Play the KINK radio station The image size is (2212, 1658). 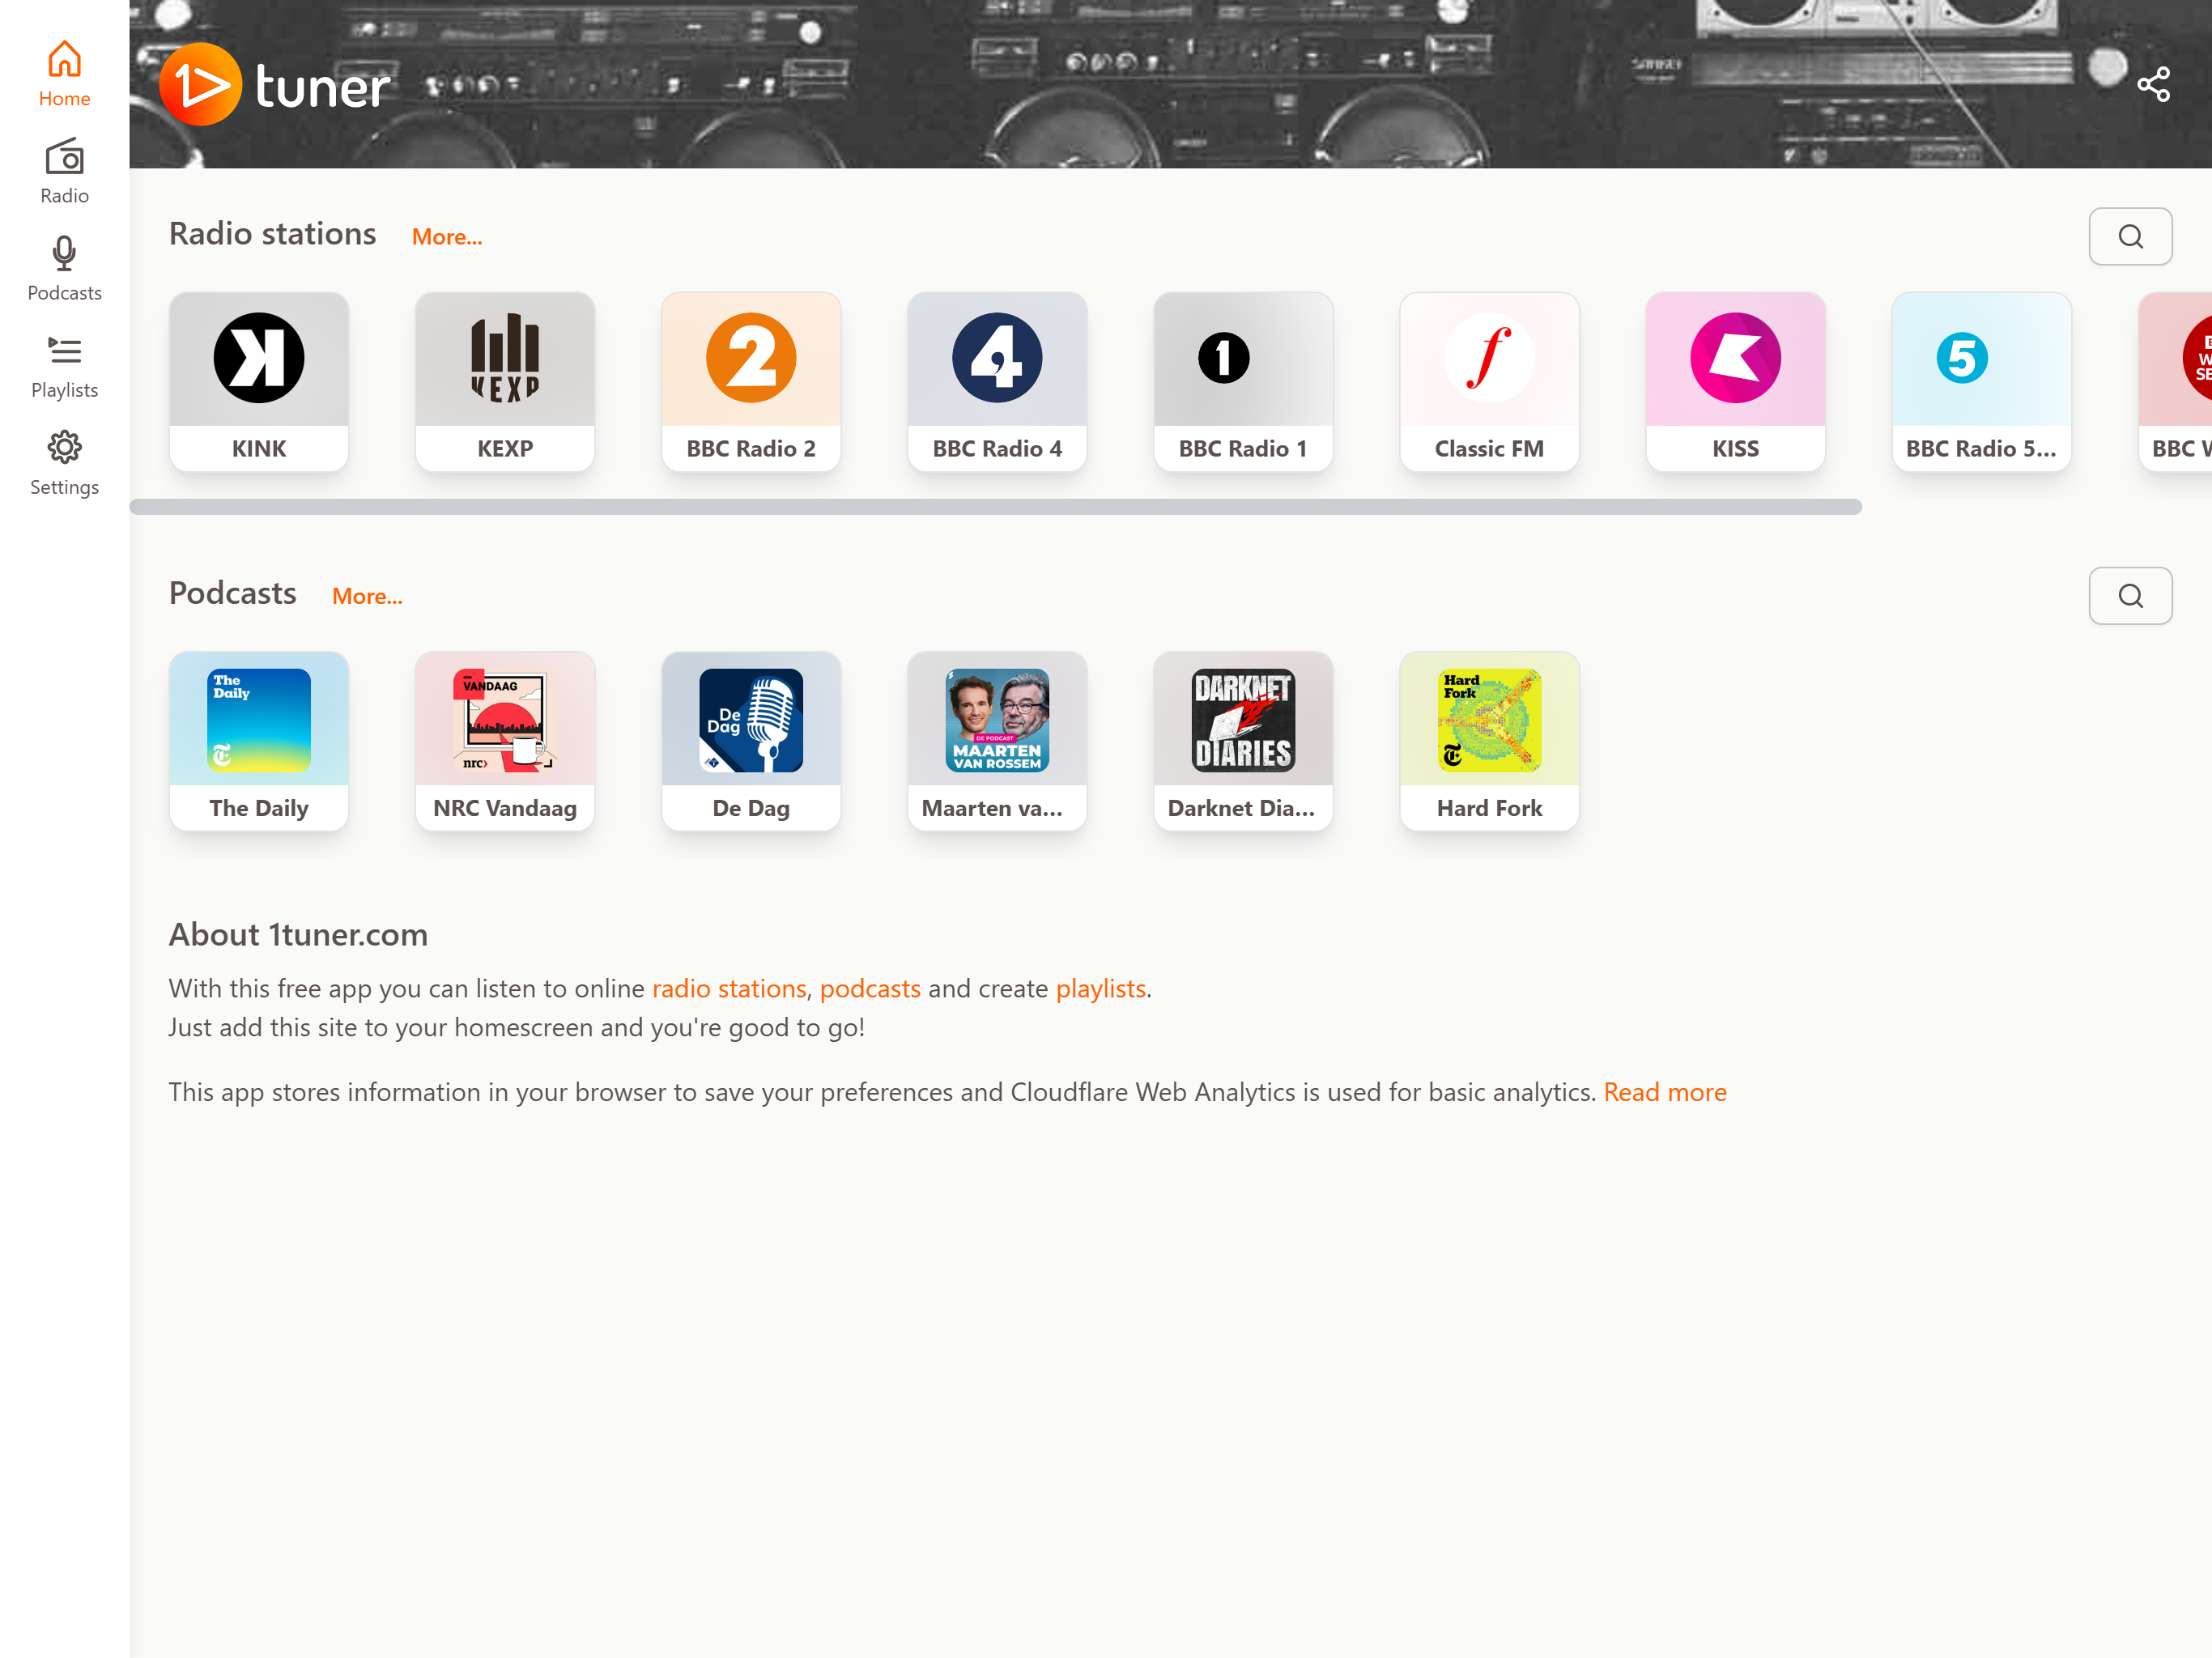[x=259, y=381]
